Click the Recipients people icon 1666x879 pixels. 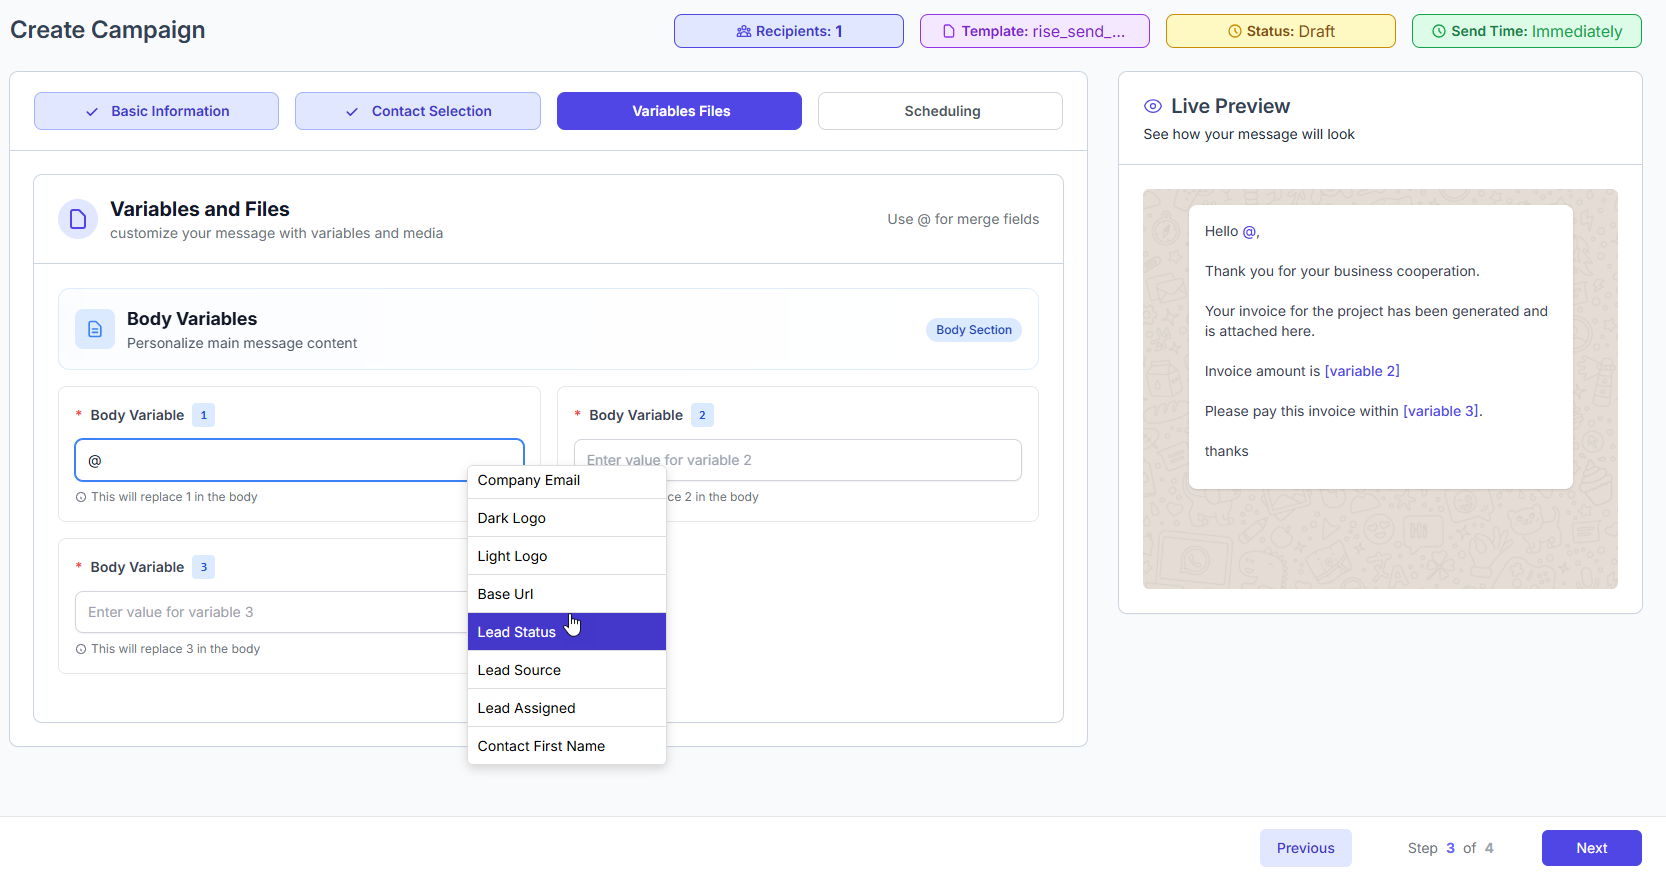(743, 31)
